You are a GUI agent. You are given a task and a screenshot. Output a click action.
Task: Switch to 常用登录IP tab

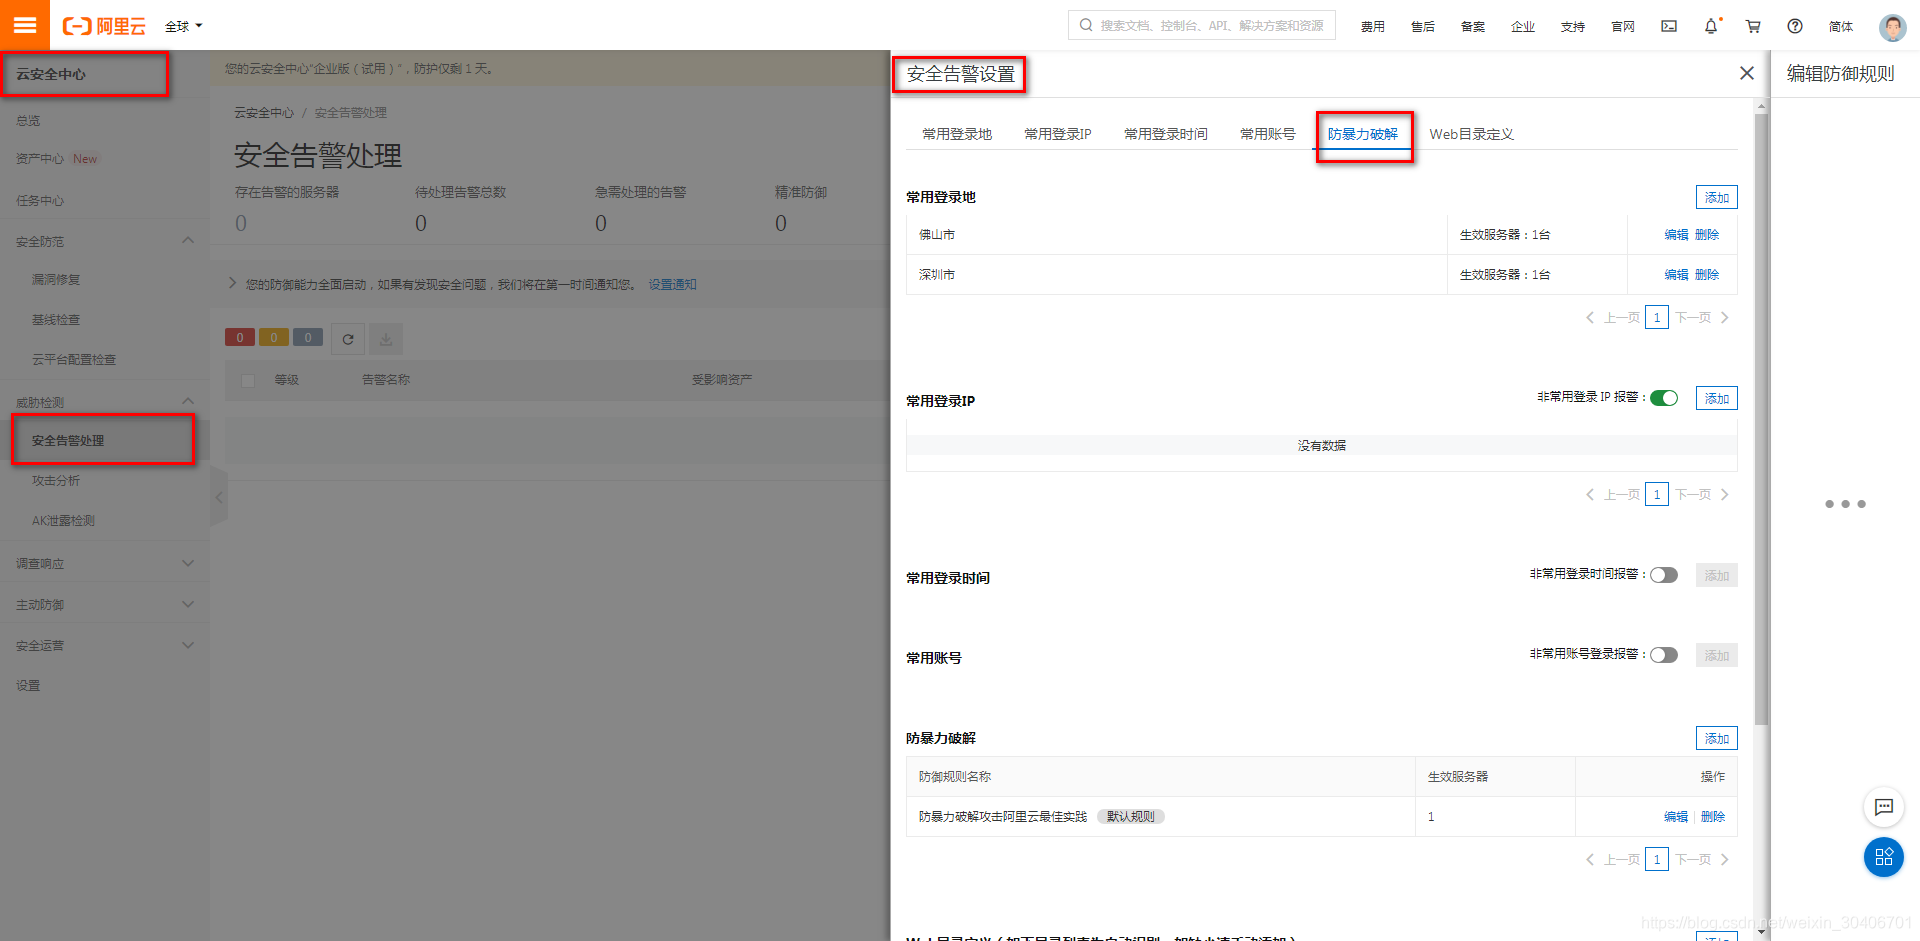[1058, 134]
